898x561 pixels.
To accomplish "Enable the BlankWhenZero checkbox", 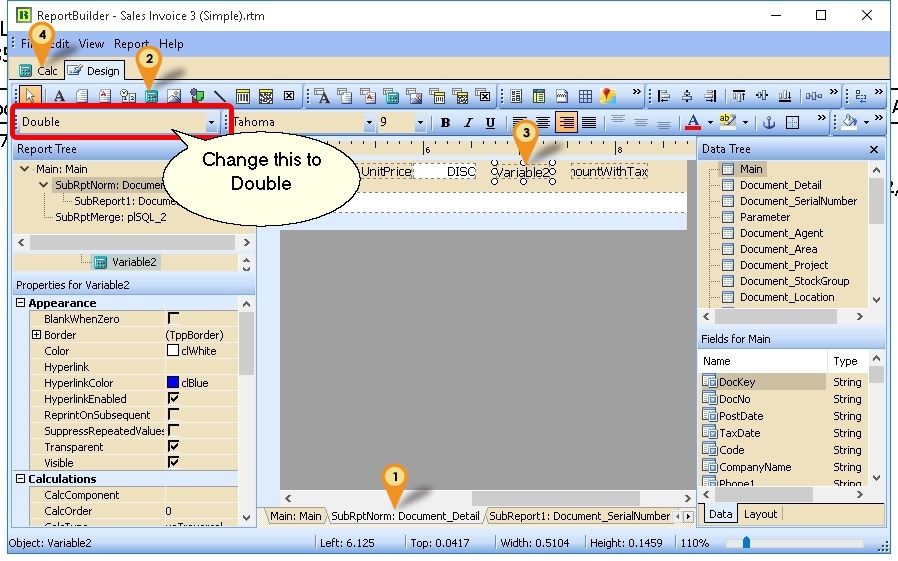I will pyautogui.click(x=173, y=319).
